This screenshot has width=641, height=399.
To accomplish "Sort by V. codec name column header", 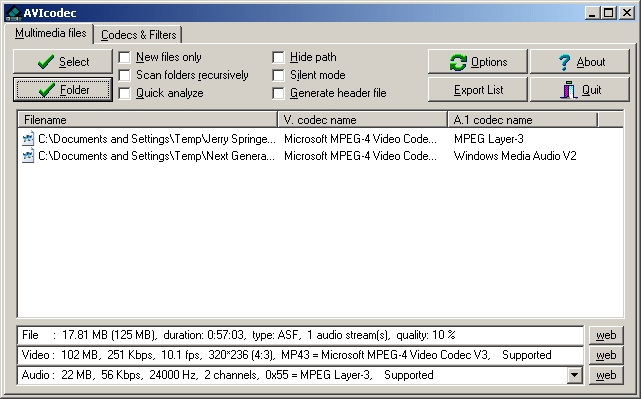I will 362,120.
